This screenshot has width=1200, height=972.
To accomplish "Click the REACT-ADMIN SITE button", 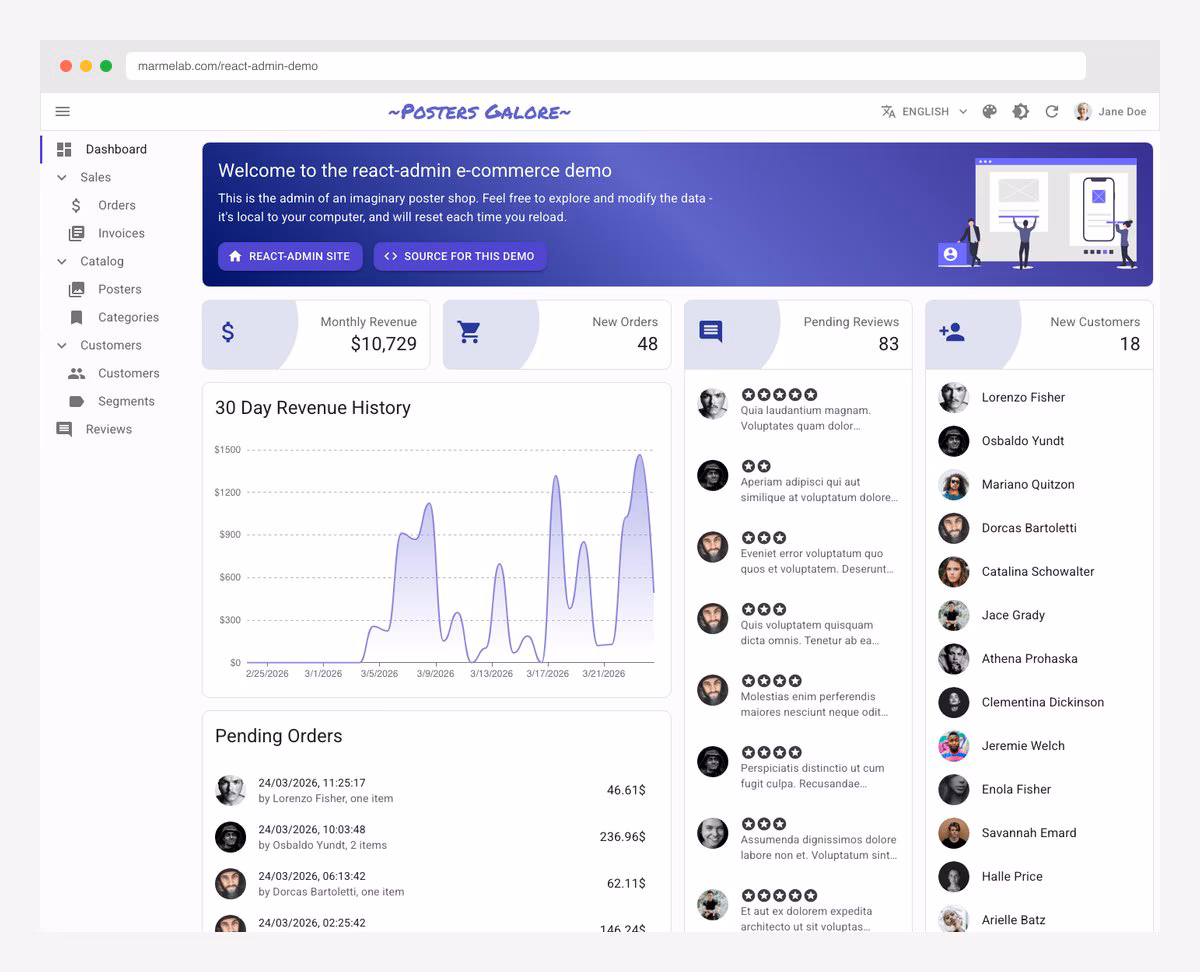I will coord(289,256).
